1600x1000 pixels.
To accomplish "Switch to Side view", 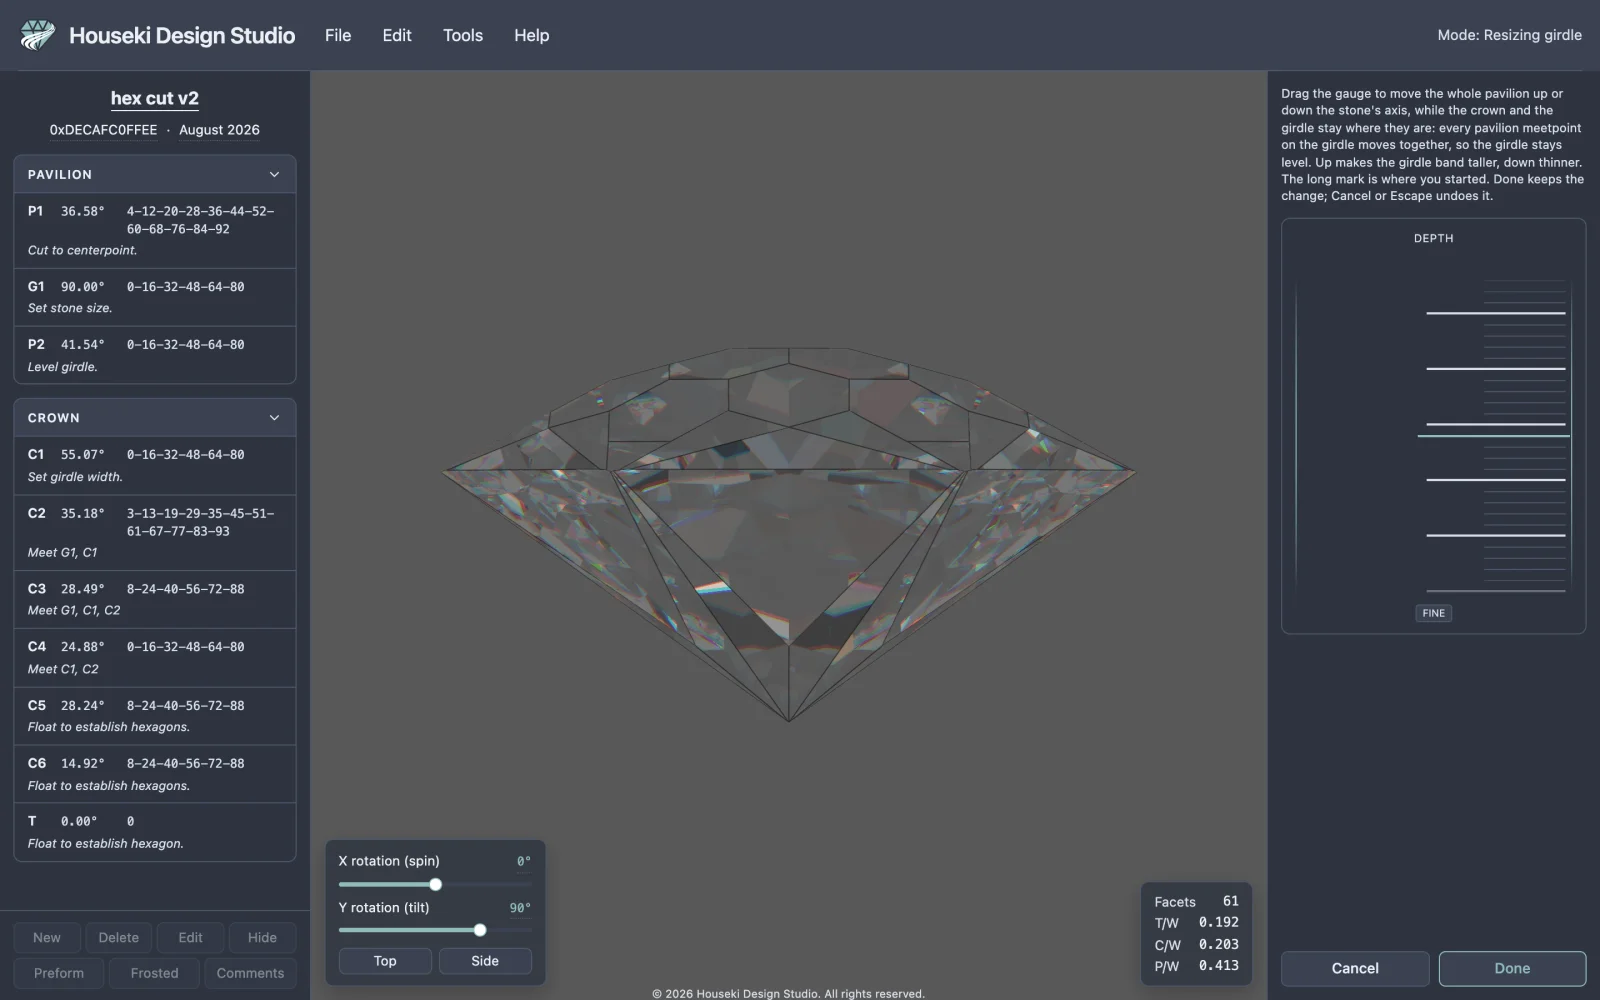I will pos(485,961).
